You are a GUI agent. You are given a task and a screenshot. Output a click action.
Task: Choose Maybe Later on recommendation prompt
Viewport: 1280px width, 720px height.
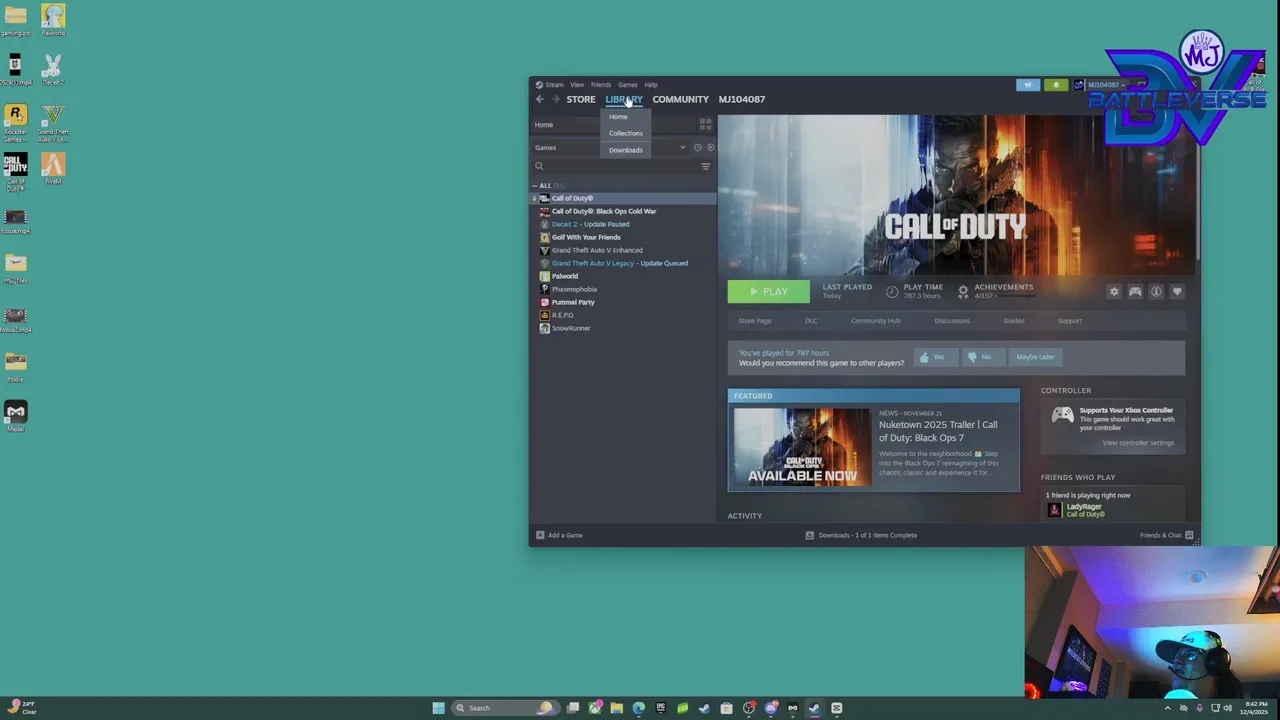pos(1035,357)
